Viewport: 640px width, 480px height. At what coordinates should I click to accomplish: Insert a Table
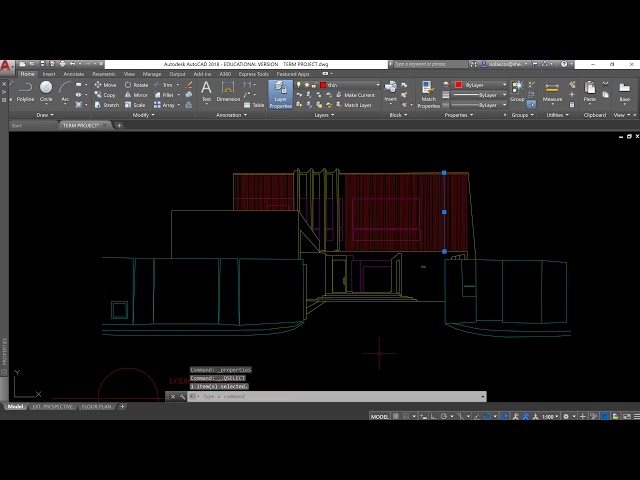click(254, 105)
